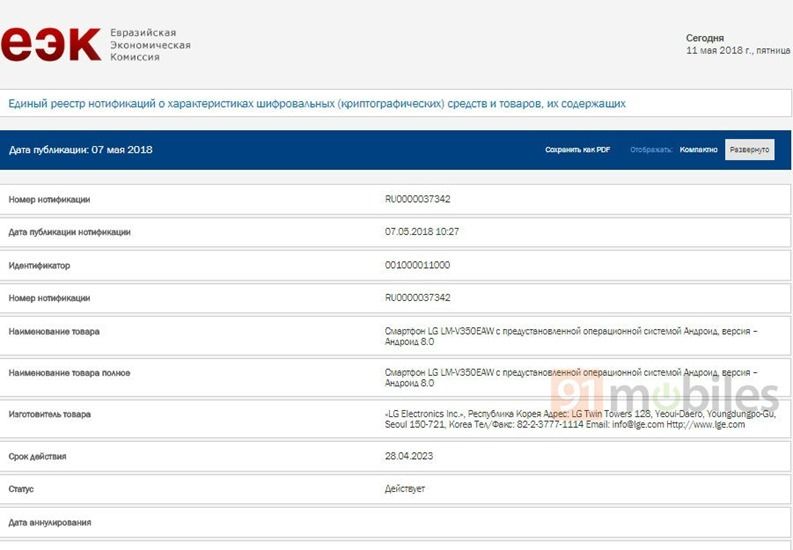Click the Идентификатор label
The image size is (793, 550).
click(39, 265)
